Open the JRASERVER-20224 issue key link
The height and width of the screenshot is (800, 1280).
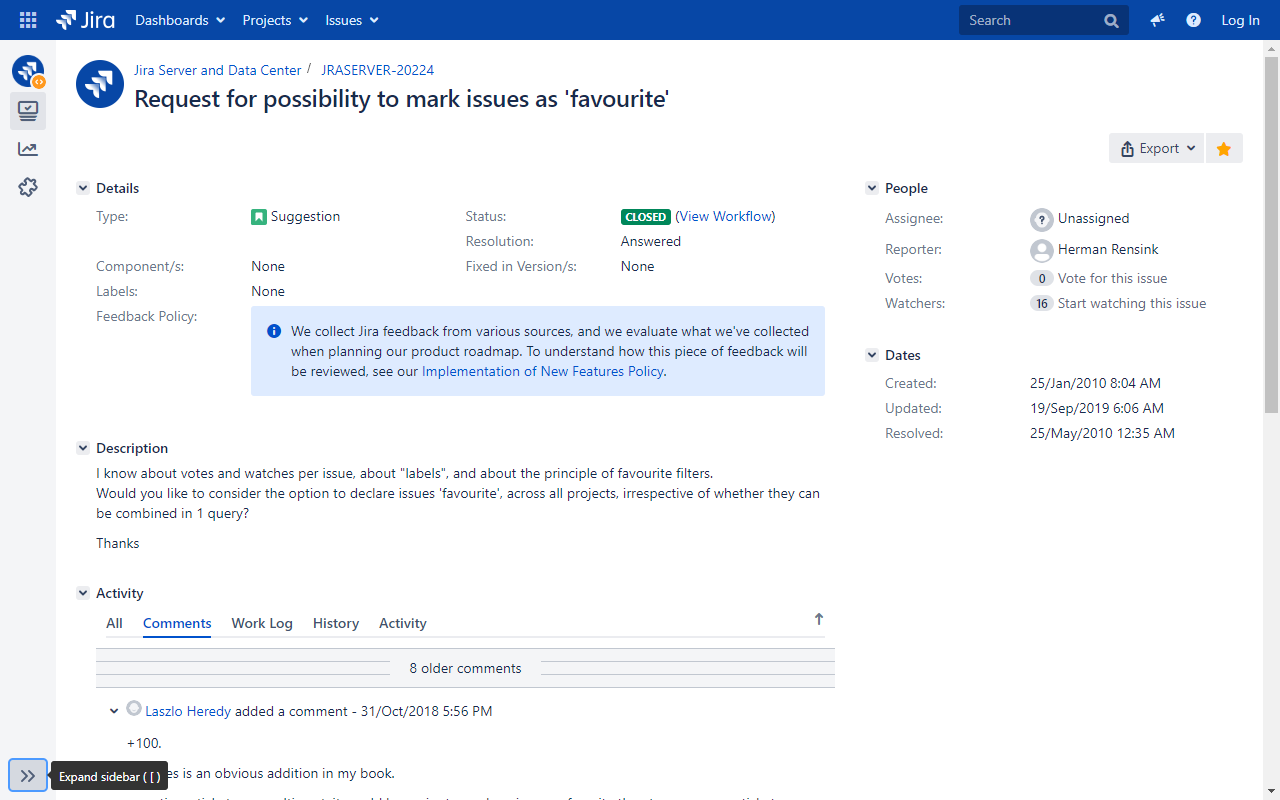377,70
